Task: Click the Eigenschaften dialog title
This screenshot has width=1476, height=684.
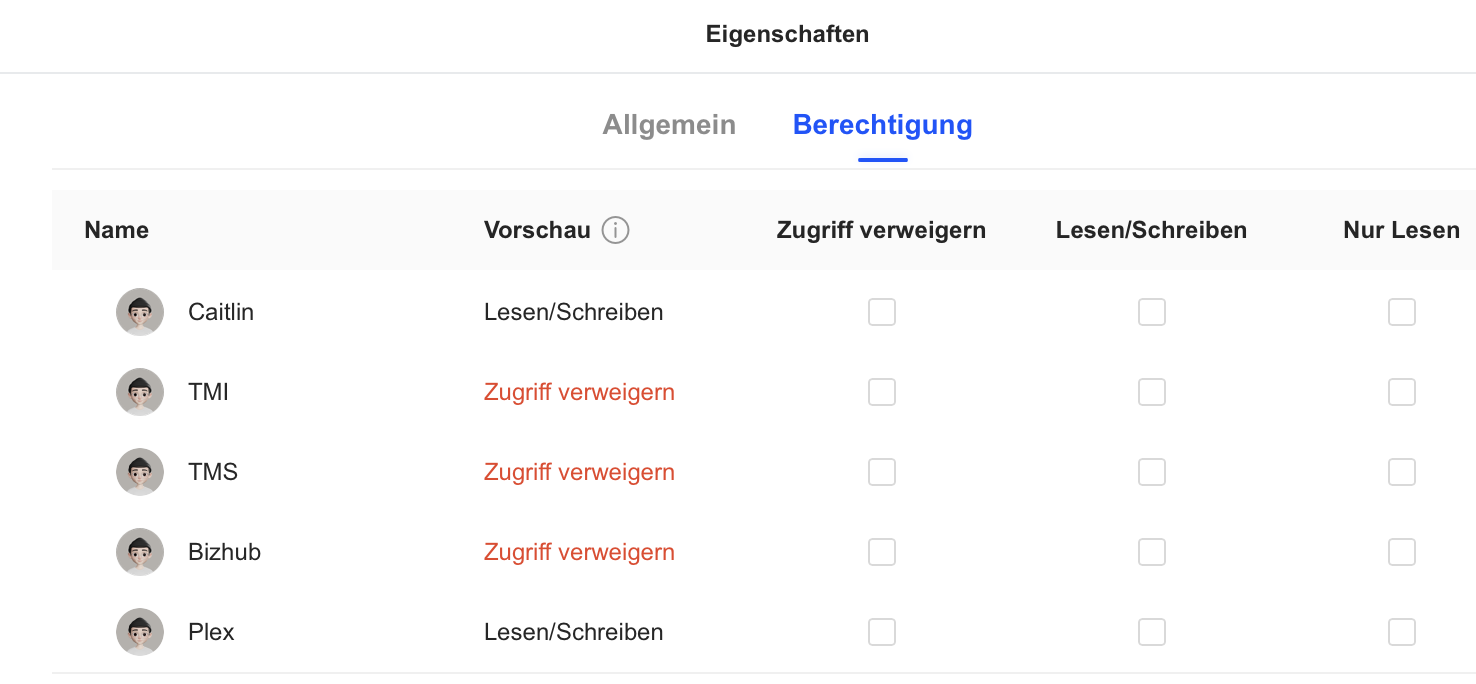Action: [787, 34]
